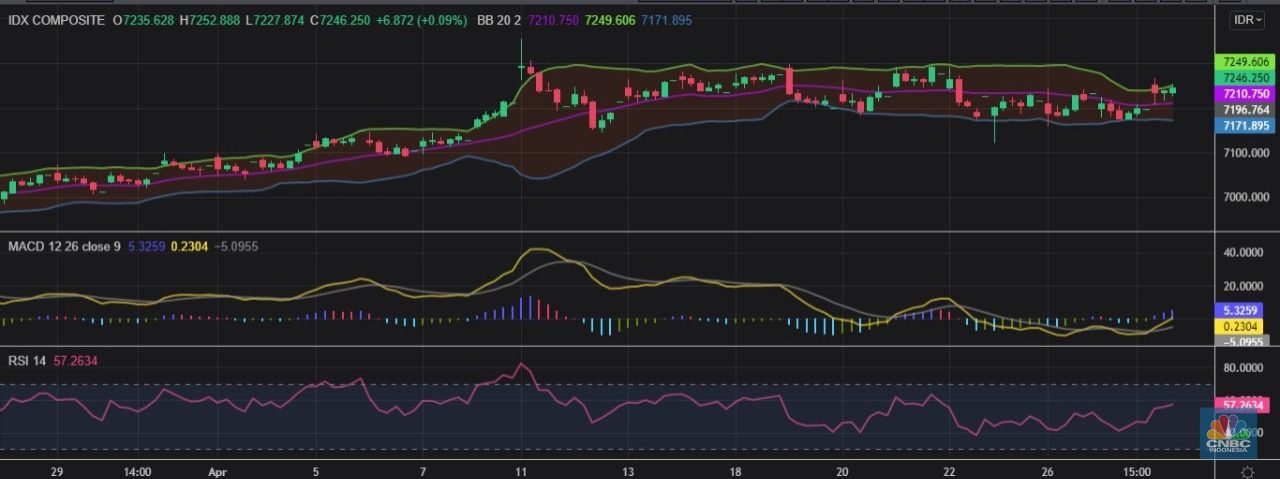The height and width of the screenshot is (479, 1280).
Task: Click the 15:00 time axis label
Action: point(1137,470)
